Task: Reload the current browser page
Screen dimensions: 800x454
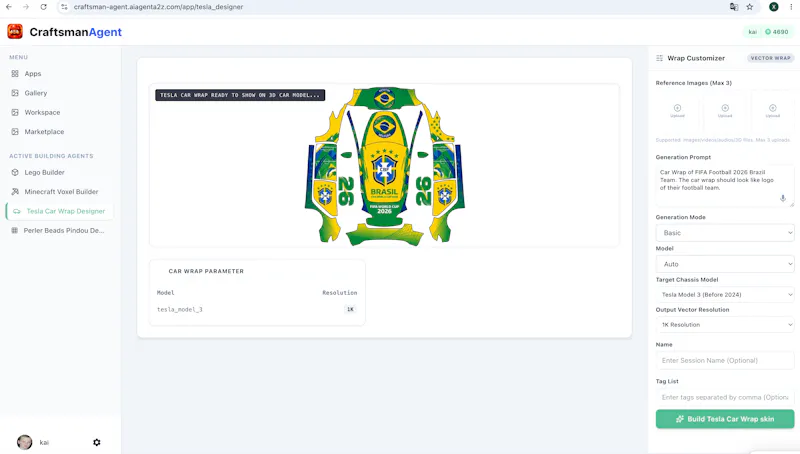Action: pos(43,7)
